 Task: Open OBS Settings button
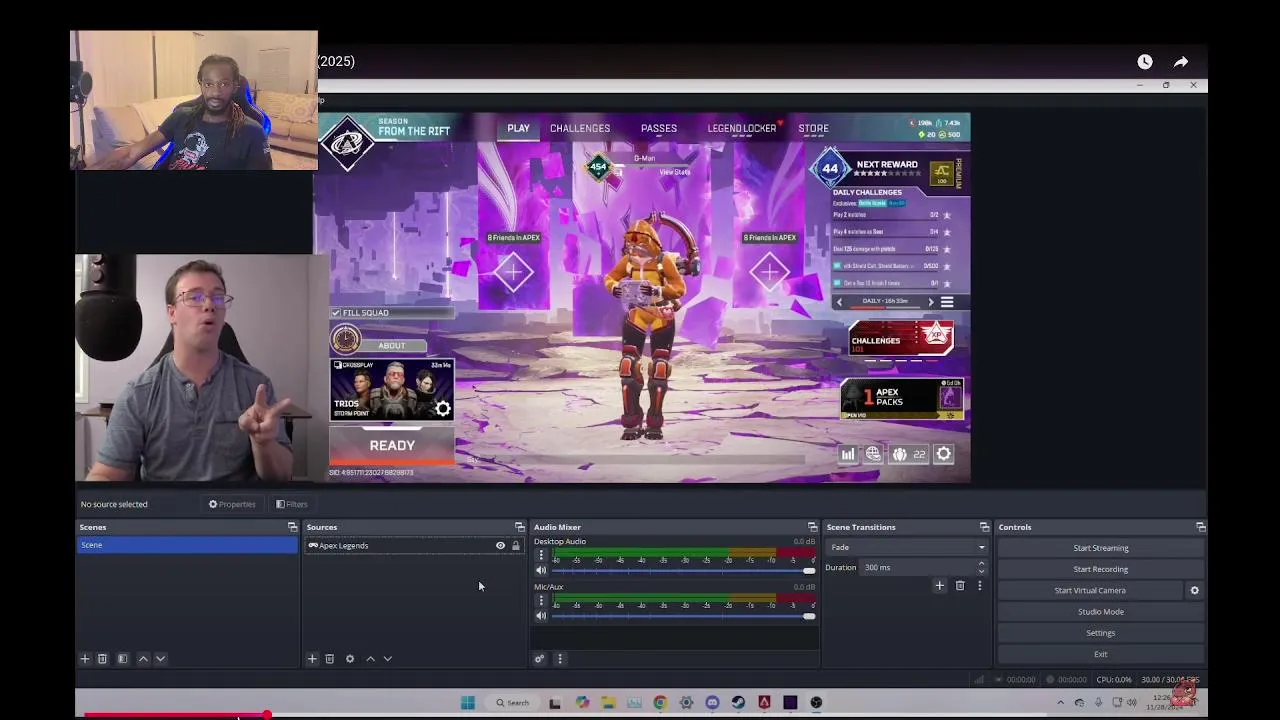1100,633
